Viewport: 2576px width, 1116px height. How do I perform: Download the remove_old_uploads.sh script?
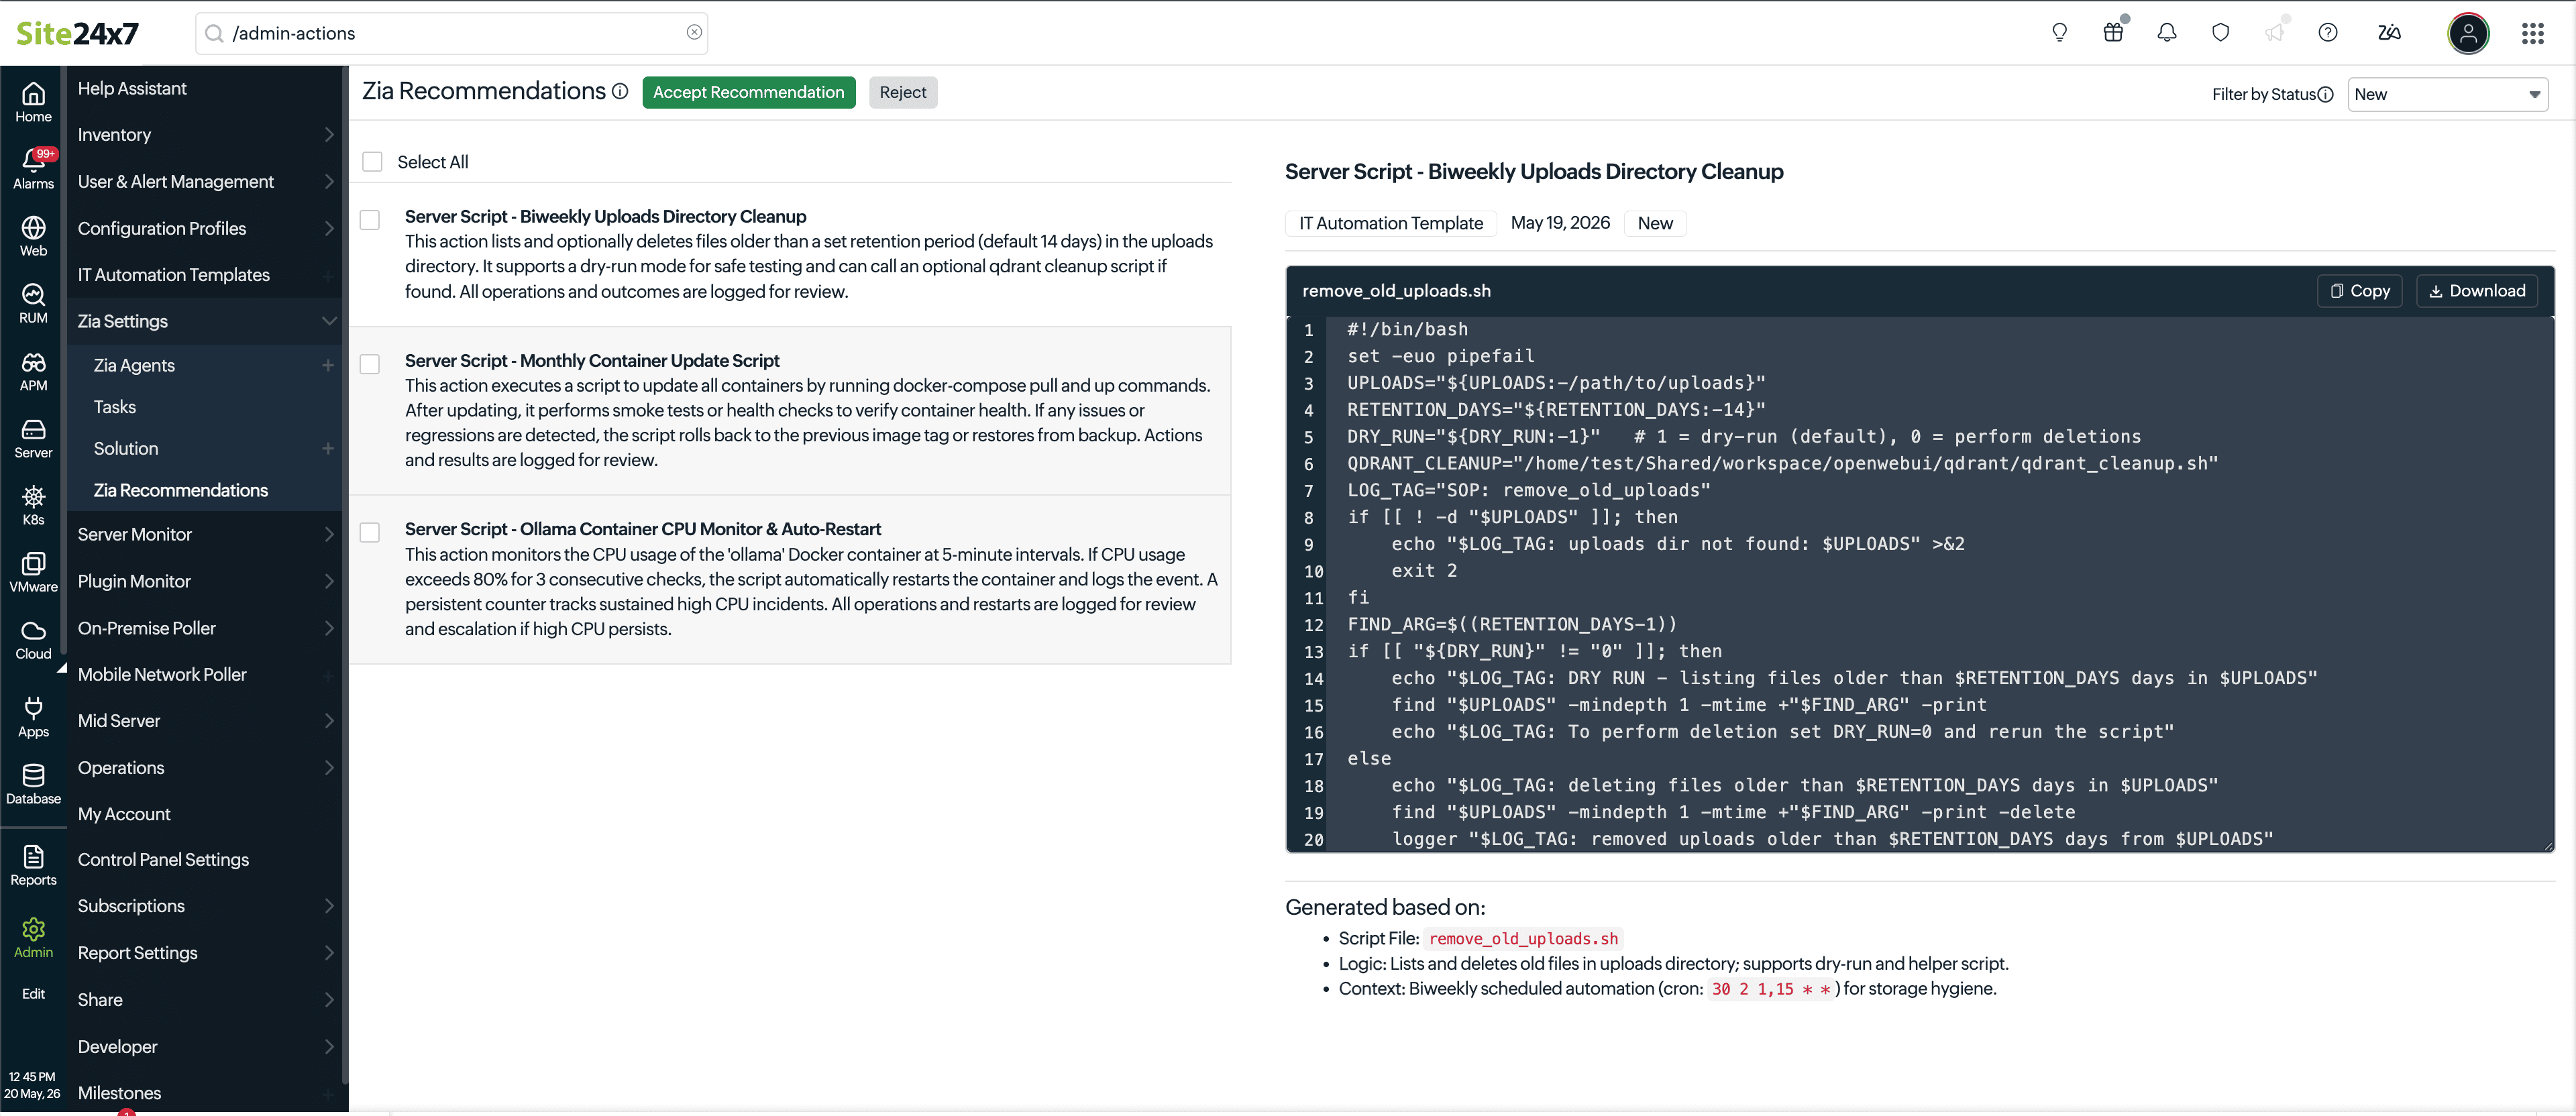(x=2477, y=290)
